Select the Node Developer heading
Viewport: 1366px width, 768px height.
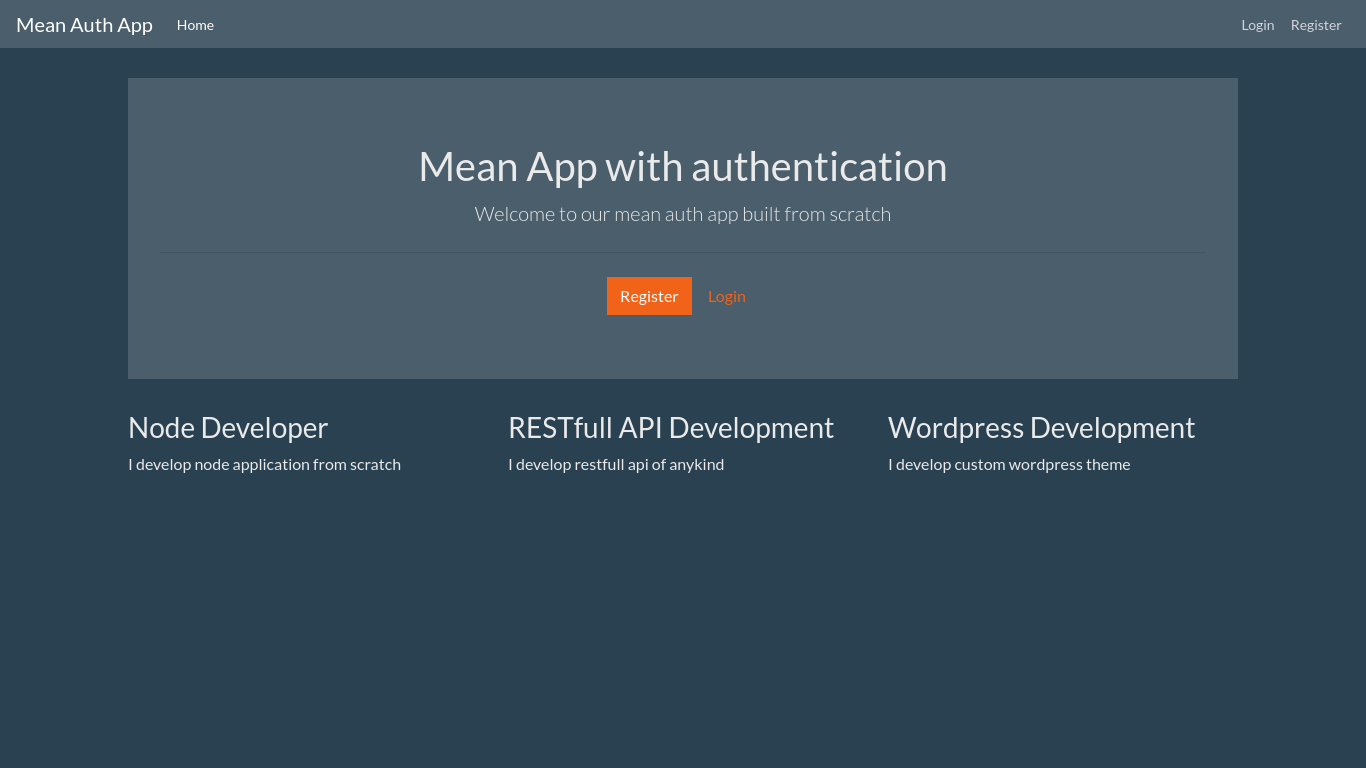[228, 428]
